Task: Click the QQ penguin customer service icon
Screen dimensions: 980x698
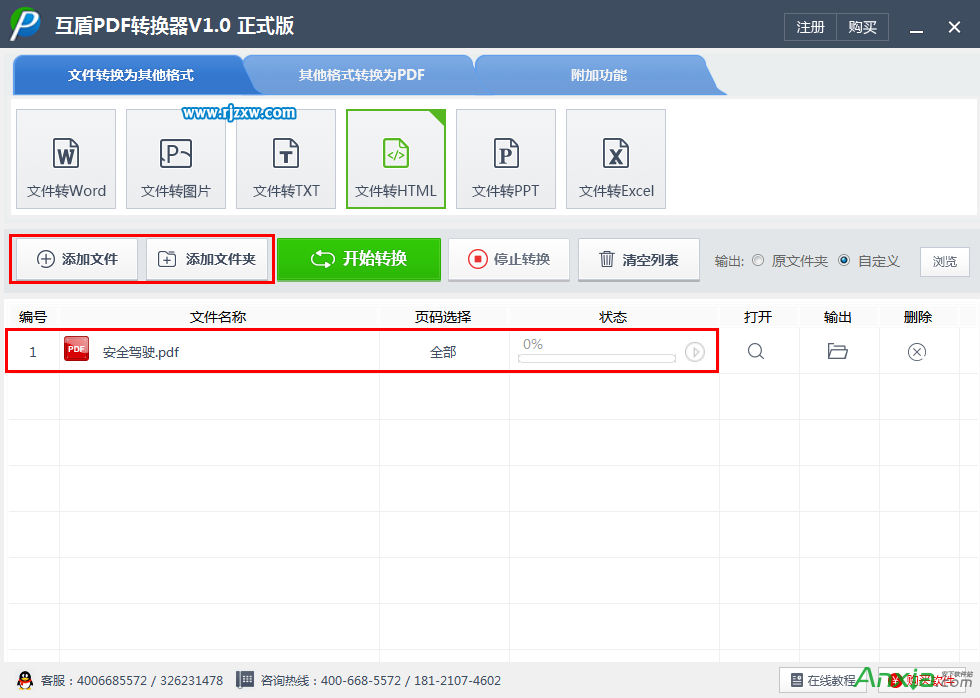Action: tap(25, 680)
